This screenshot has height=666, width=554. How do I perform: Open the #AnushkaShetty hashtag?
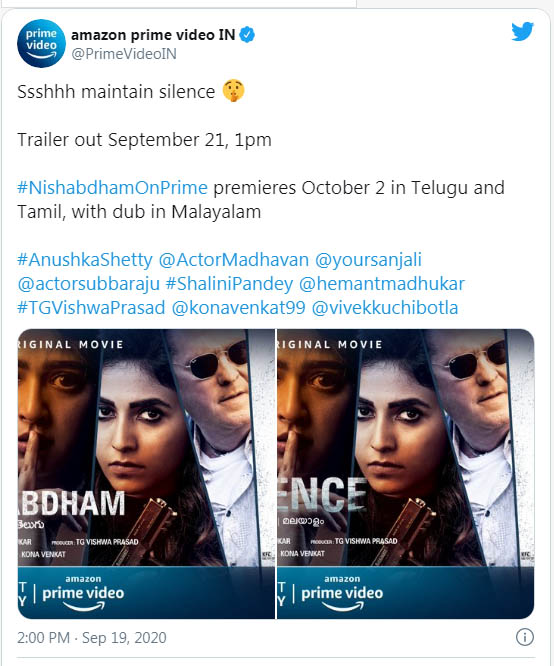tap(85, 260)
